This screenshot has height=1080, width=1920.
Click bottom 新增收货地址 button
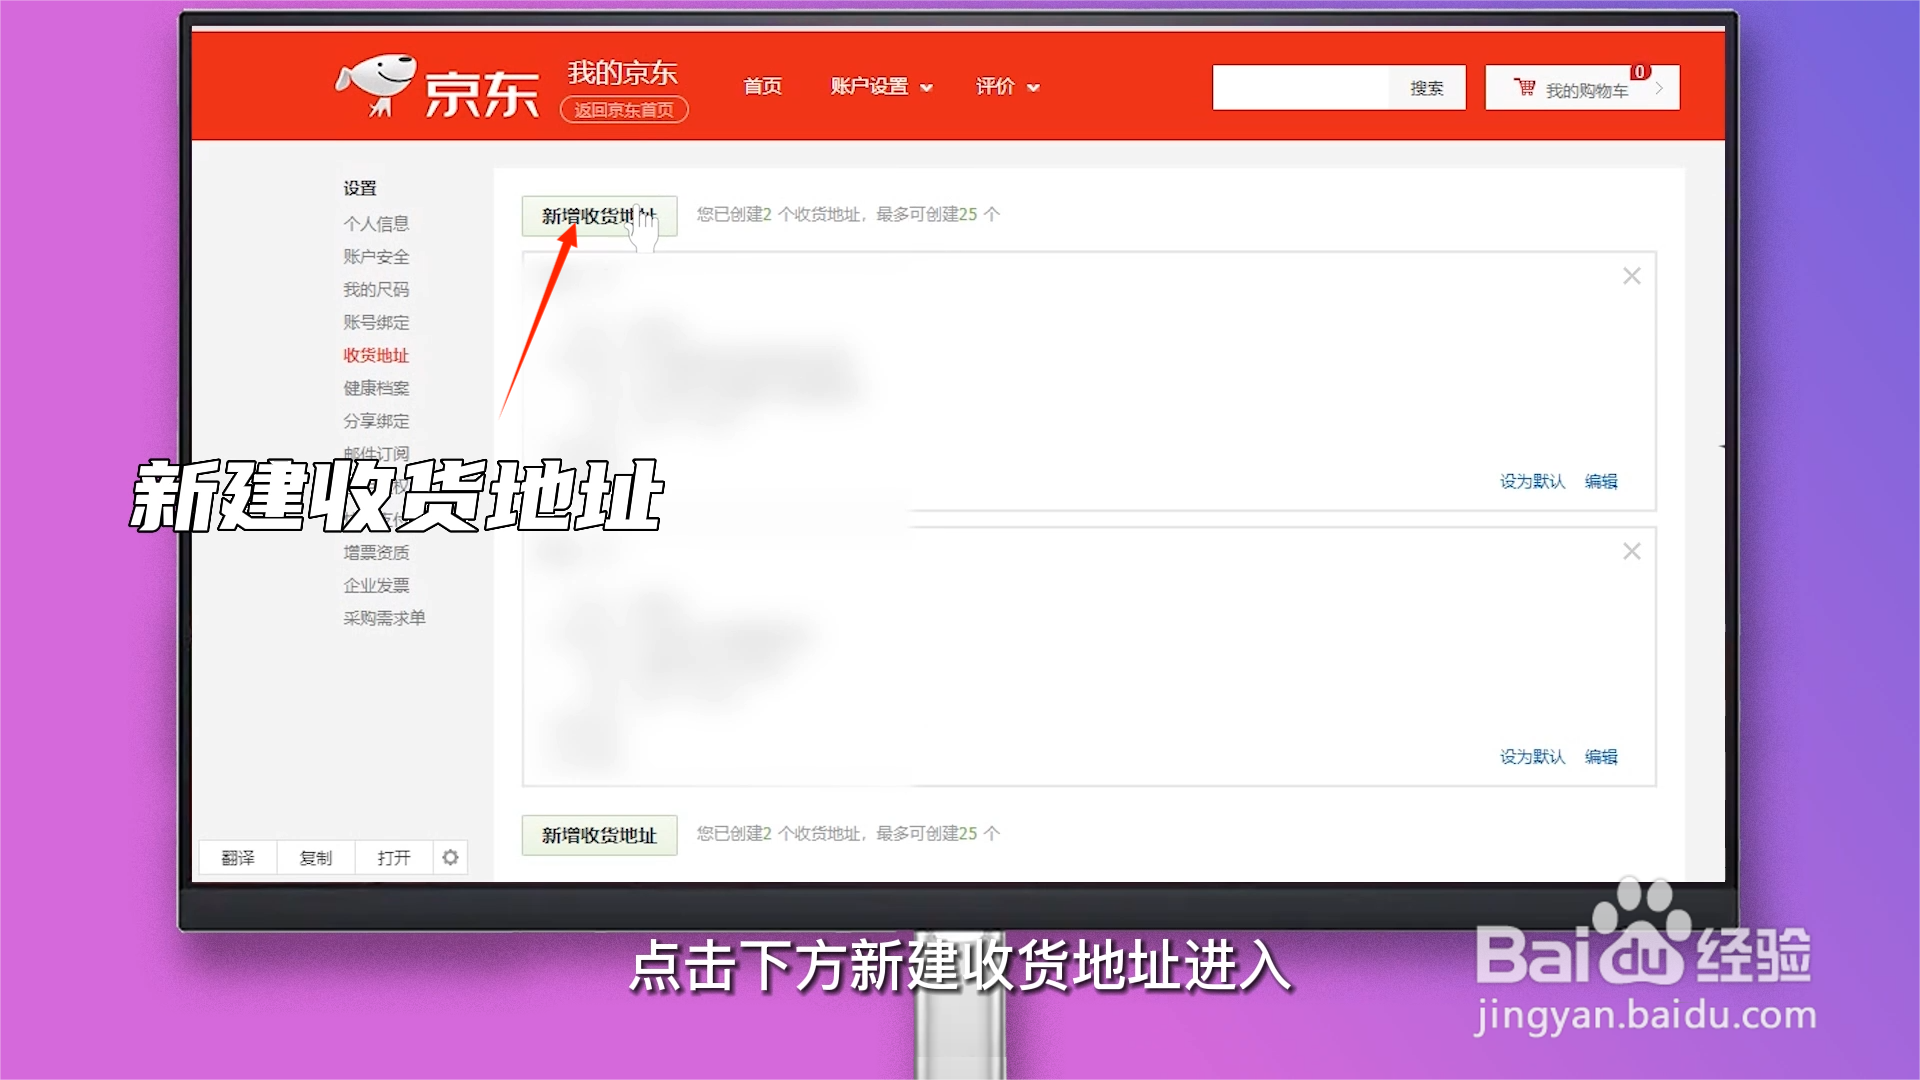point(599,835)
